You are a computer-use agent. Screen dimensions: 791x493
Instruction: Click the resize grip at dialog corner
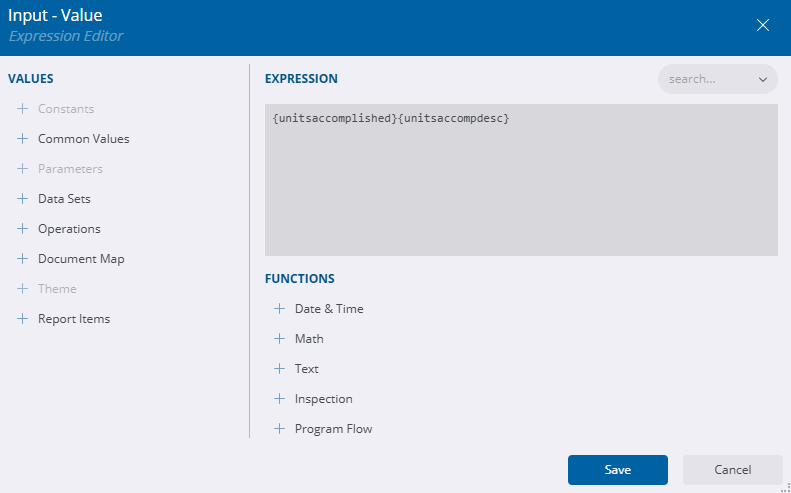coord(785,487)
